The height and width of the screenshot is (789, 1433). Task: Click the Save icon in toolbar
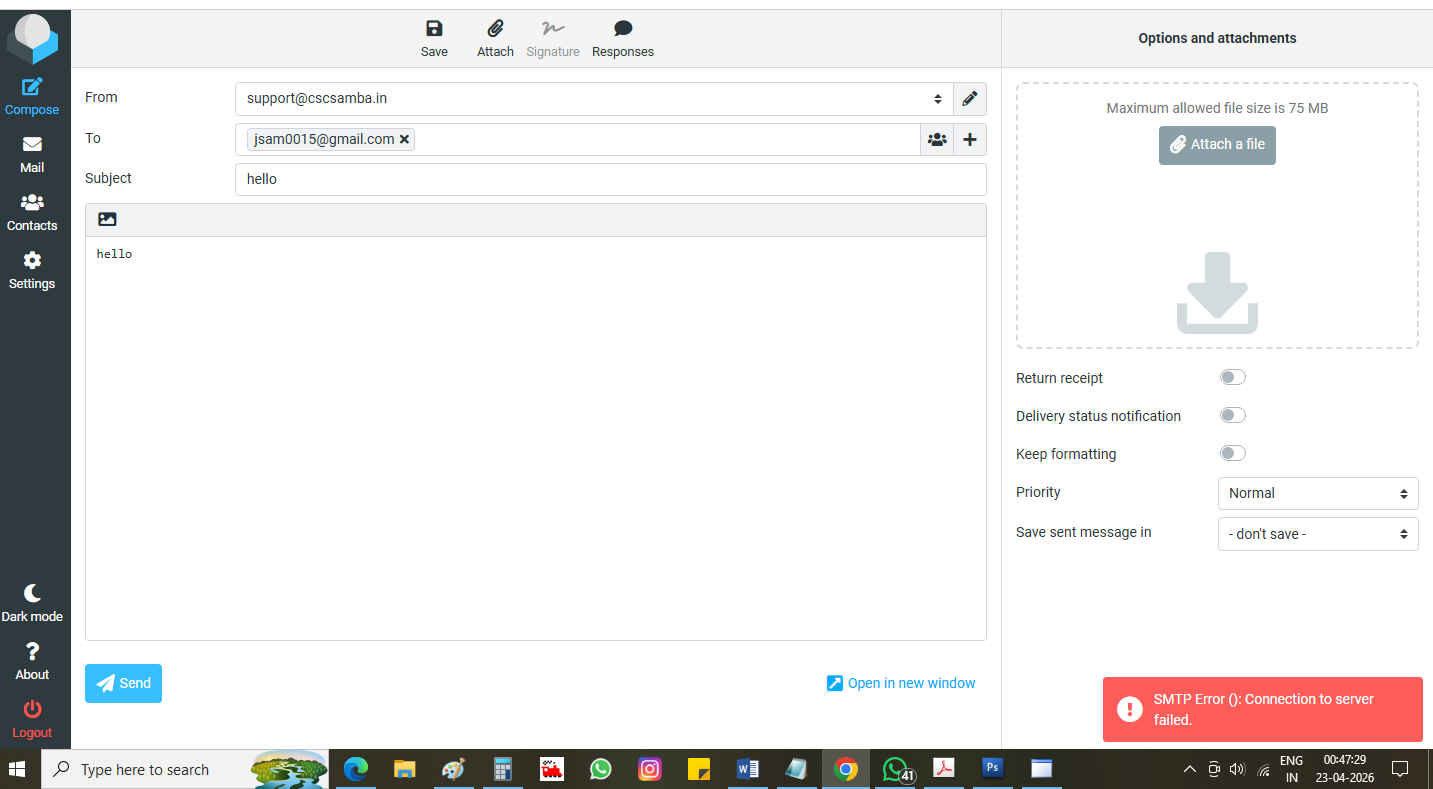(434, 30)
